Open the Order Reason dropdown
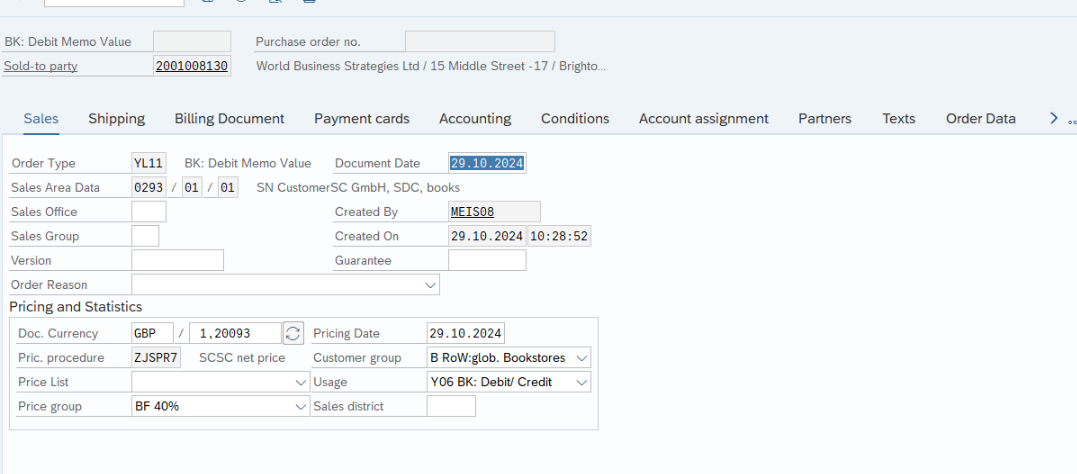The height and width of the screenshot is (474, 1077). point(431,284)
